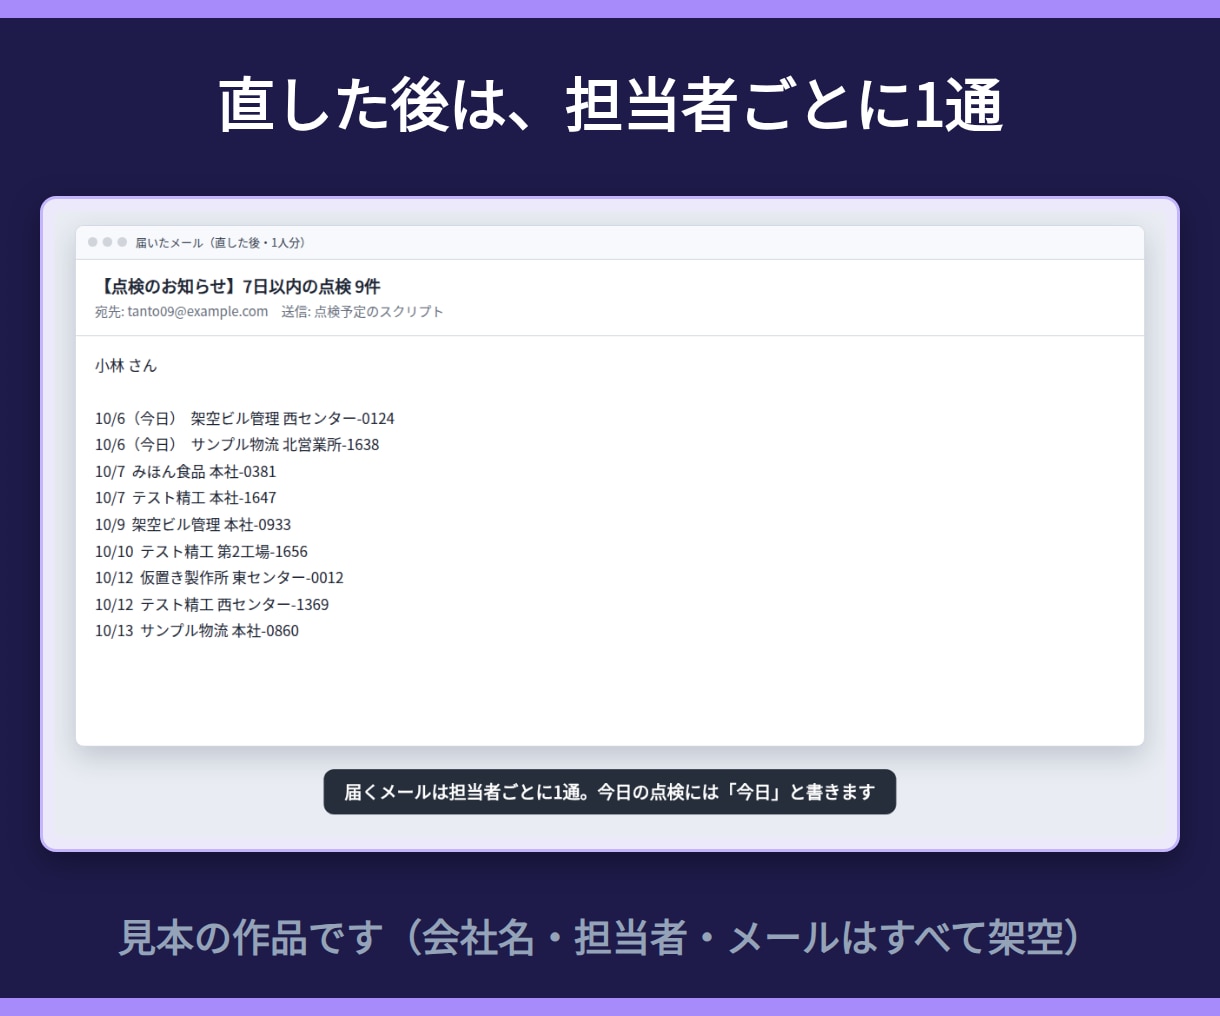1220x1016 pixels.
Task: Select the line 10/7 みほん食品 本社-0381
Action: coord(186,471)
